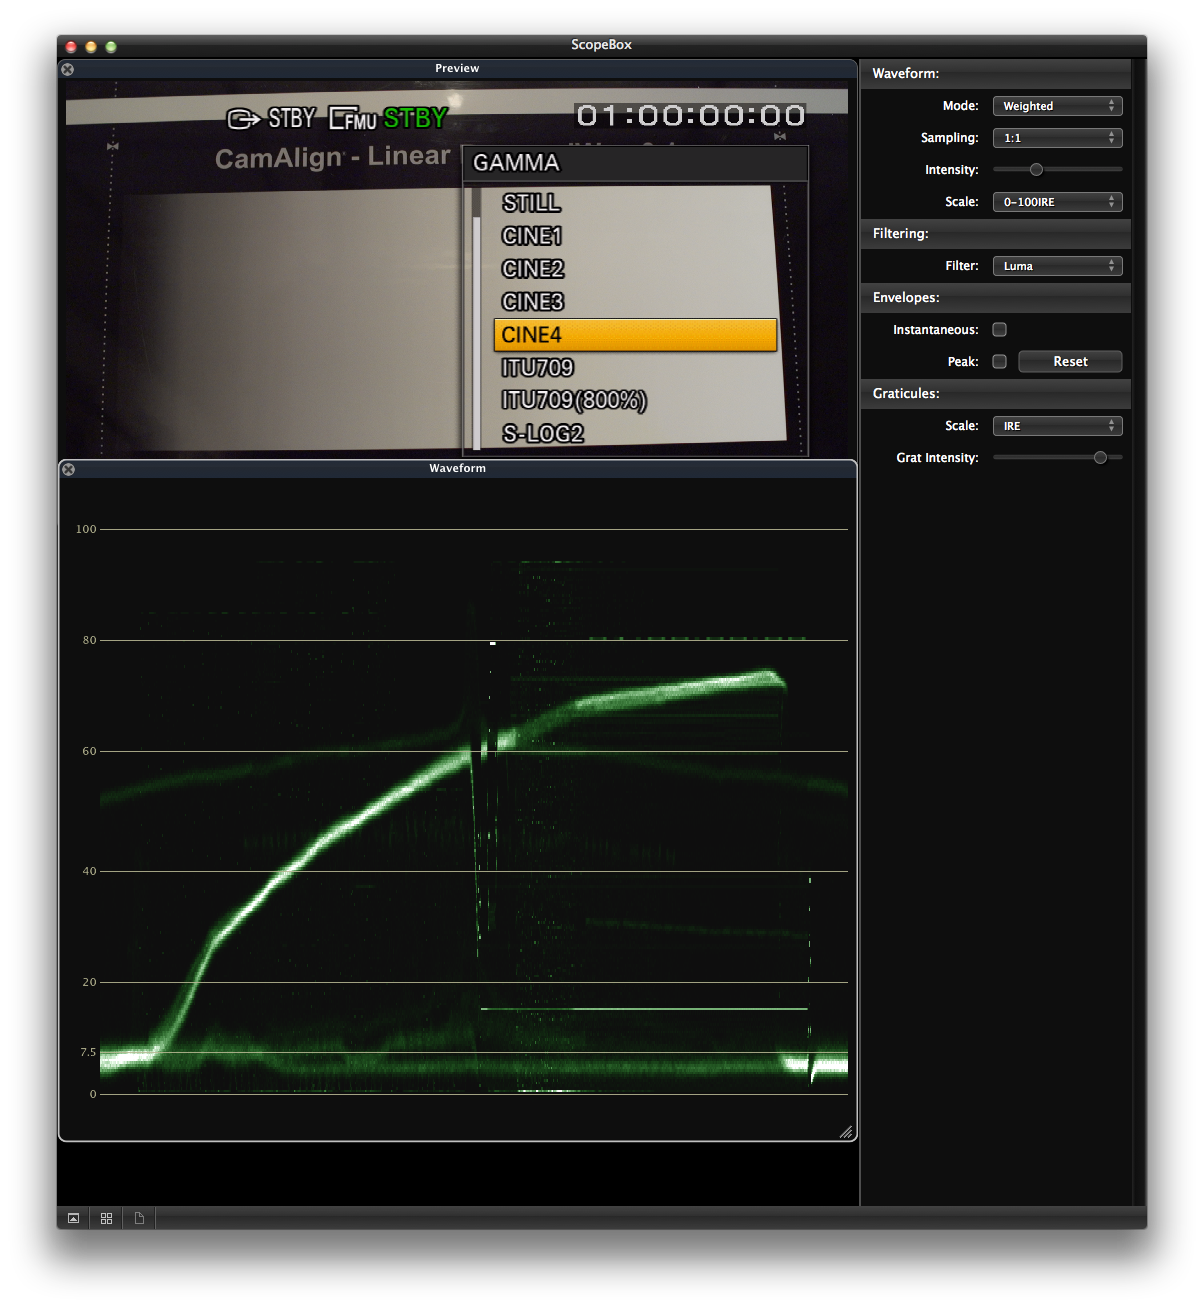Click the CINE3 entry in the preview
Viewport: 1204px width, 1308px height.
pos(533,302)
